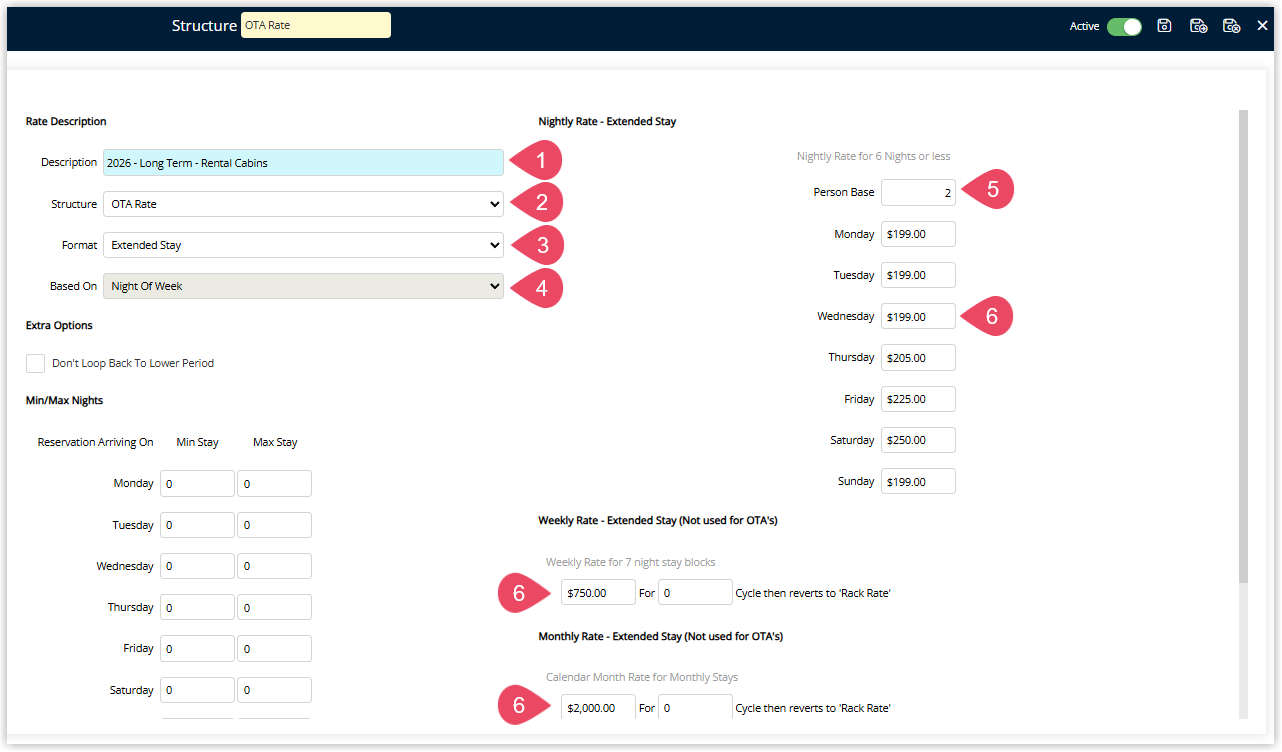The width and height of the screenshot is (1282, 752).
Task: Click Saturday Min Stay field
Action: click(x=197, y=690)
